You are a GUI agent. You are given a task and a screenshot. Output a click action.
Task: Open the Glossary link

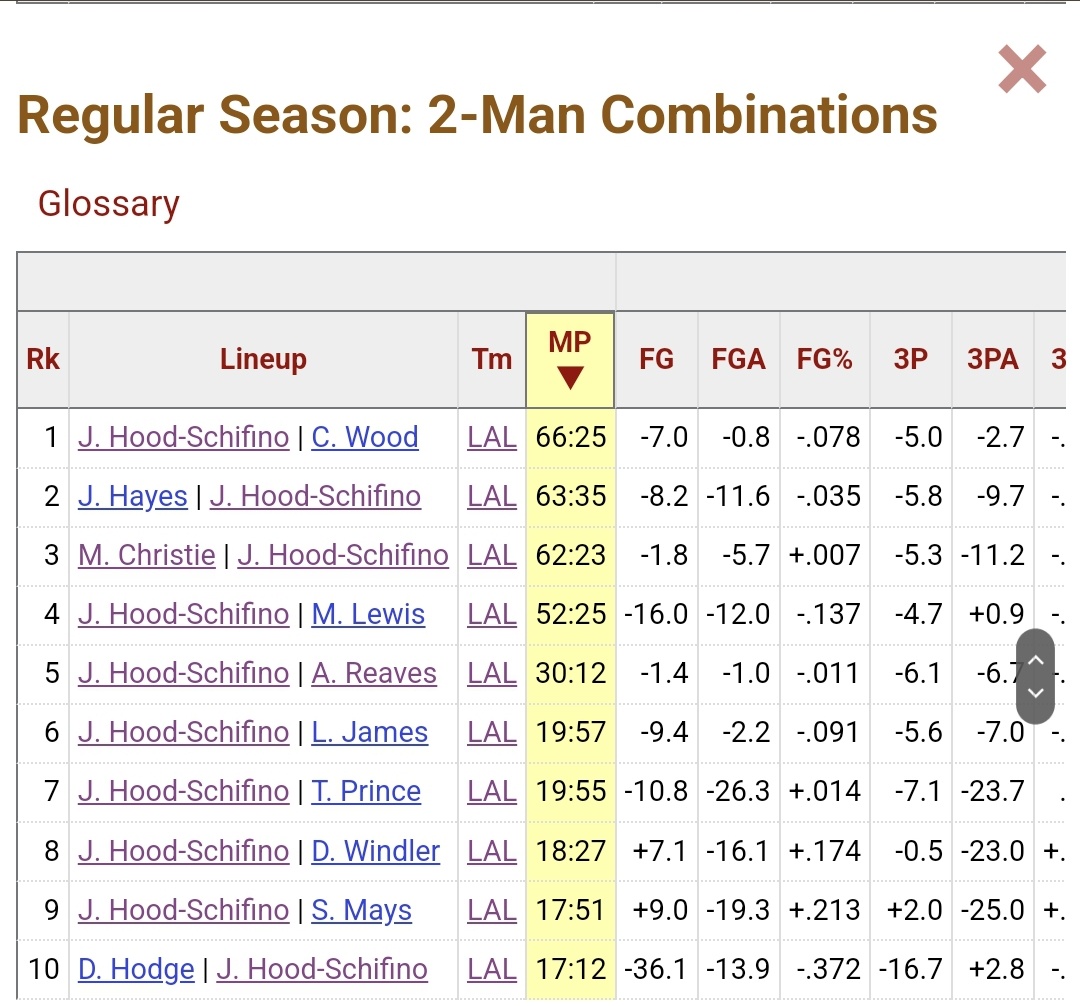(x=109, y=204)
